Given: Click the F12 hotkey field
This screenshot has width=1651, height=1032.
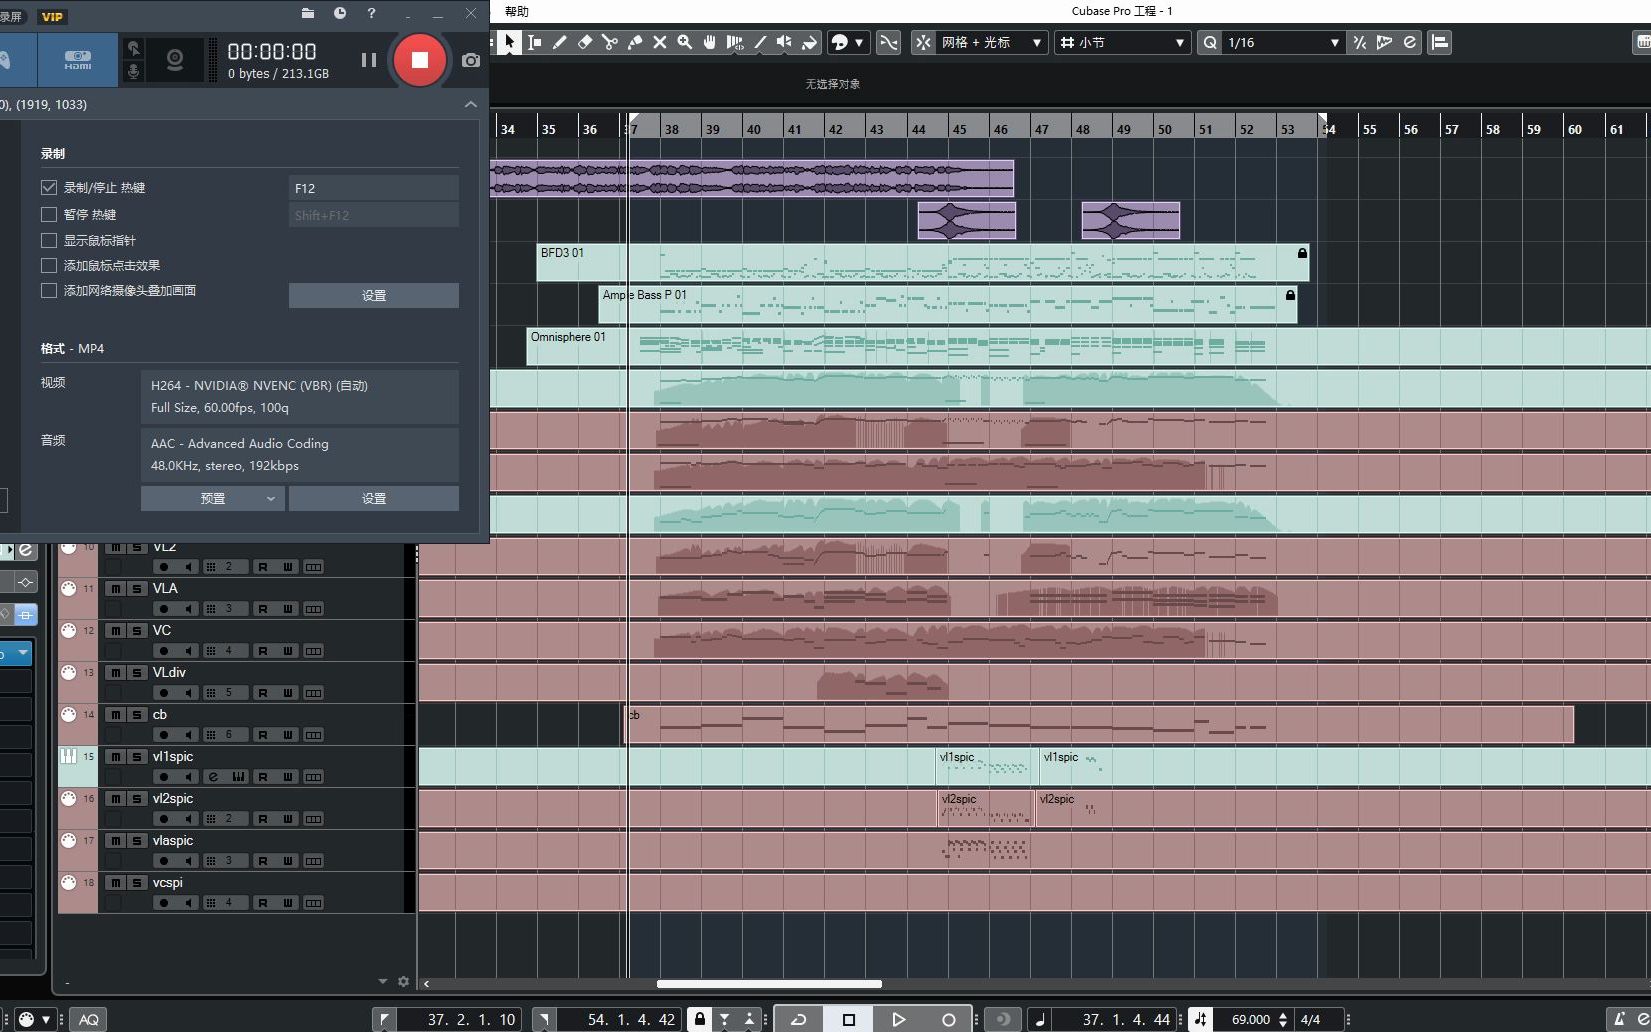Looking at the screenshot, I should (374, 188).
